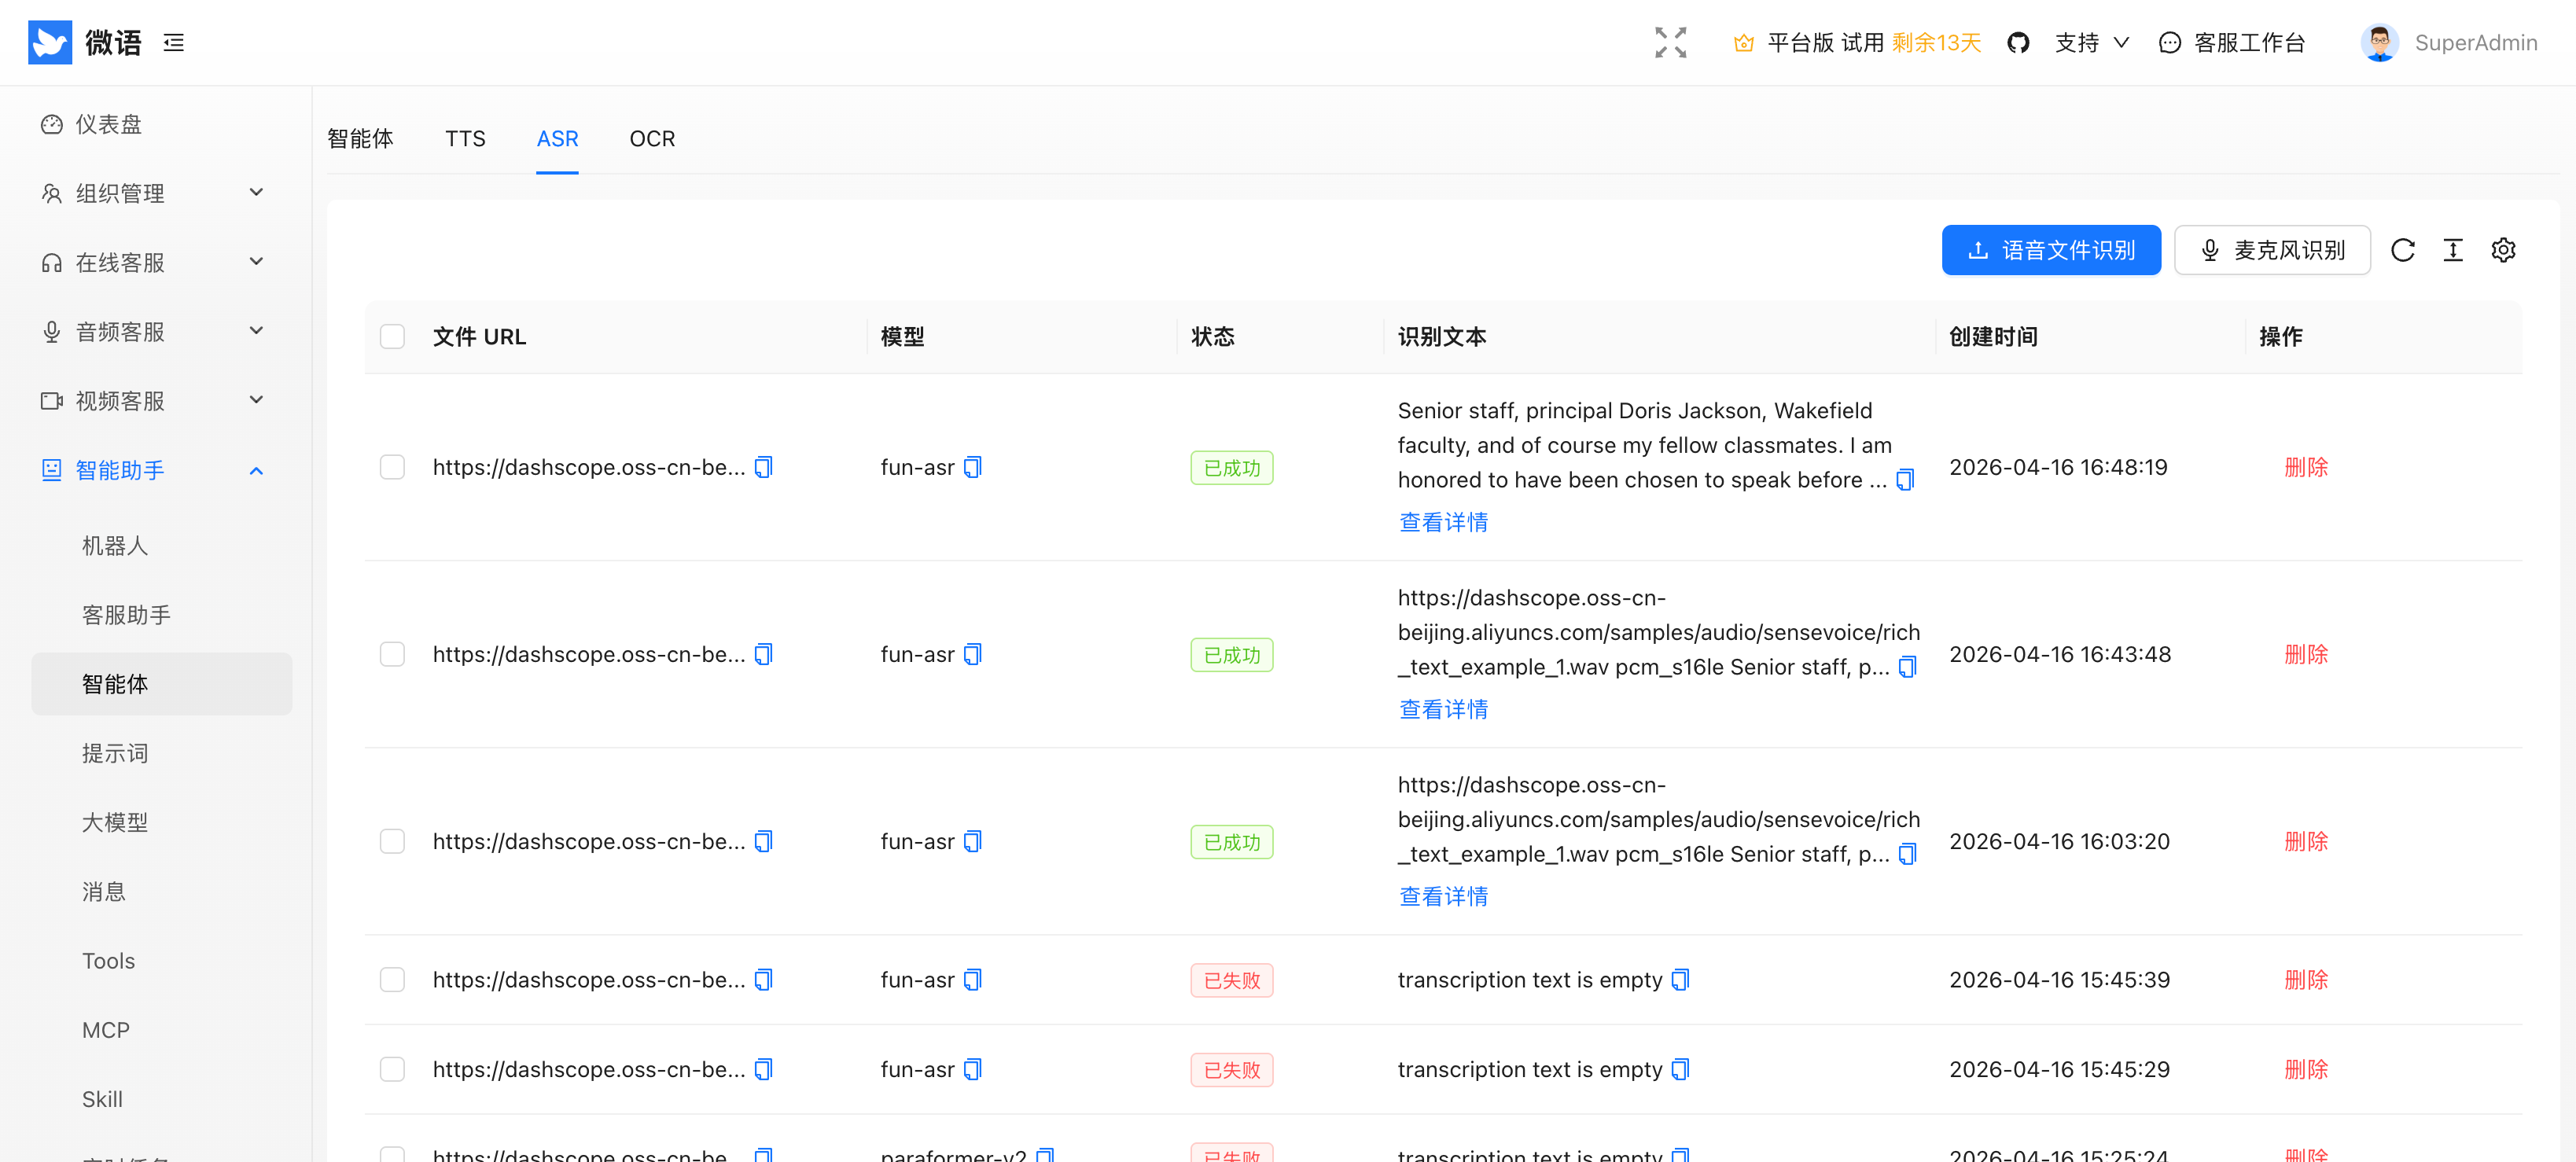Viewport: 2576px width, 1162px height.
Task: Copy fun-asr model name in 16:48:19 row
Action: tap(972, 467)
